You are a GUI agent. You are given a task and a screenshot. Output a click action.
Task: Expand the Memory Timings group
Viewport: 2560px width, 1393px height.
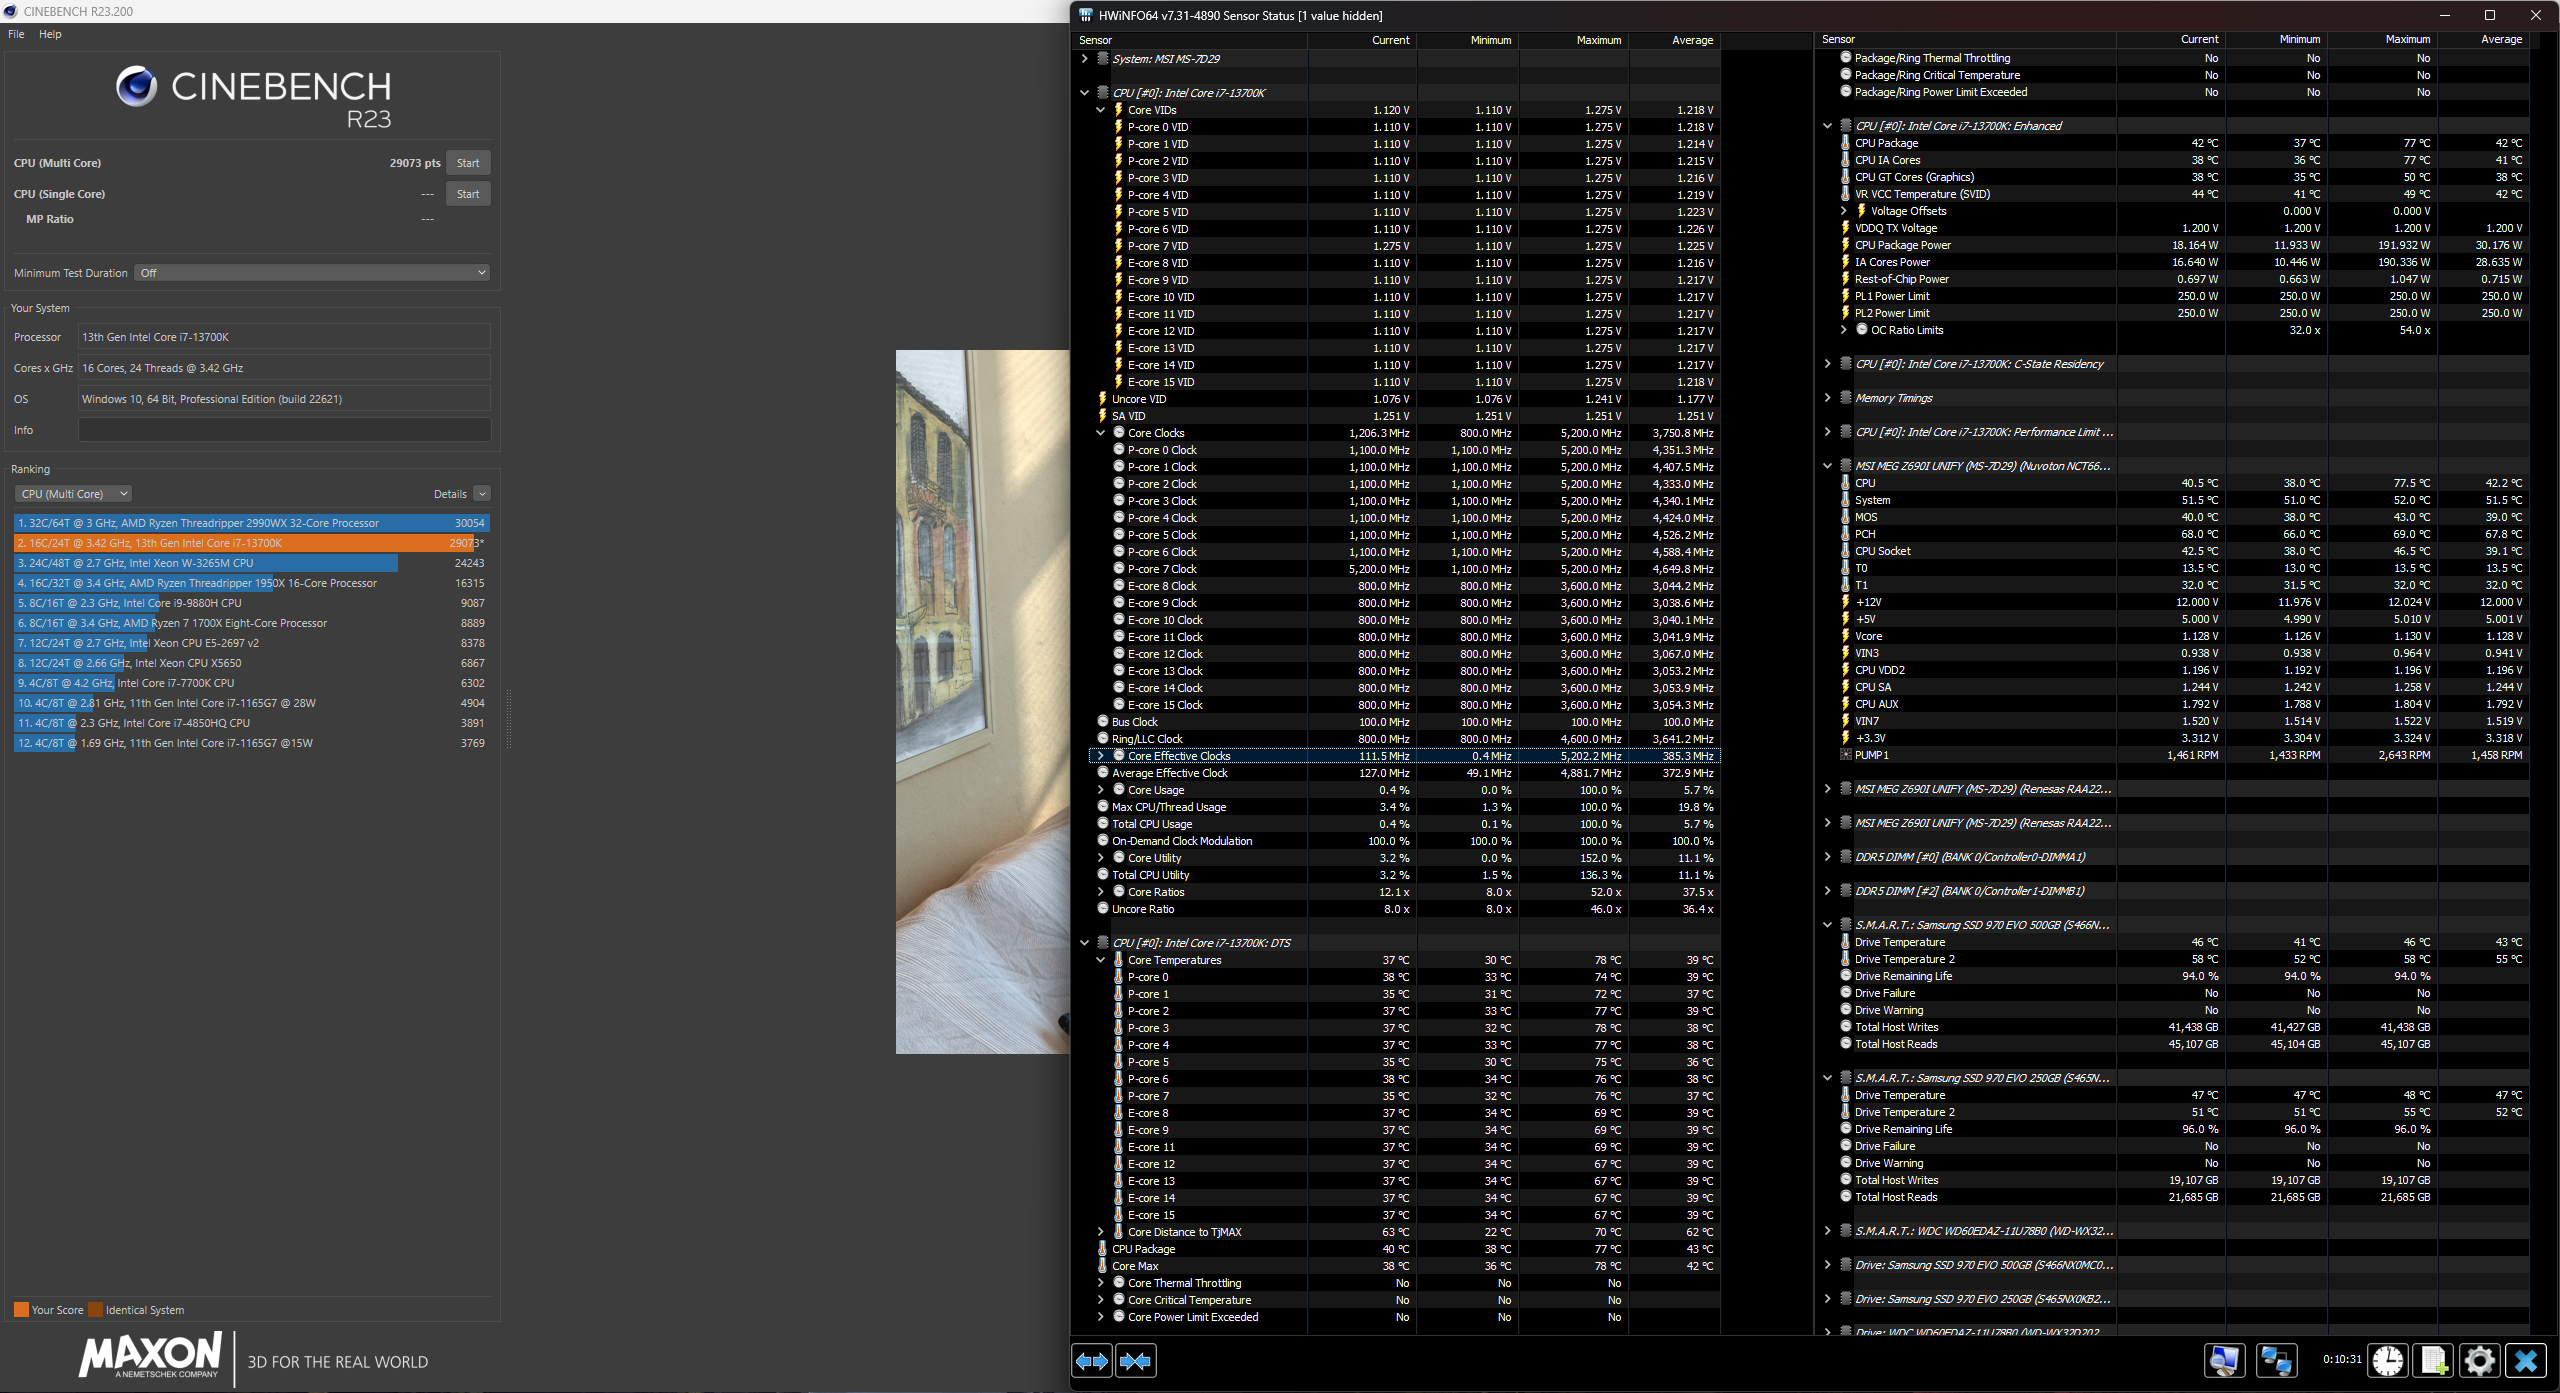(x=1827, y=398)
